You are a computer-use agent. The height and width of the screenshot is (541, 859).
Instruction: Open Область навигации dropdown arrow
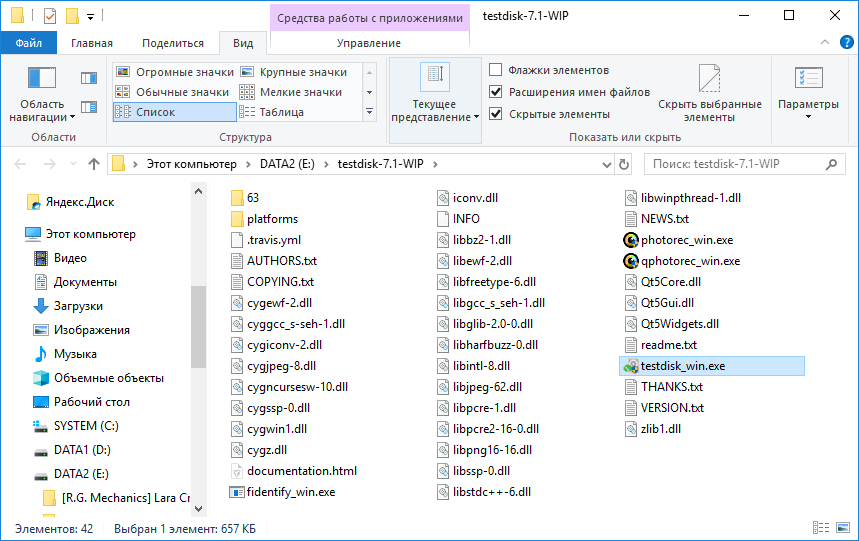(72, 117)
